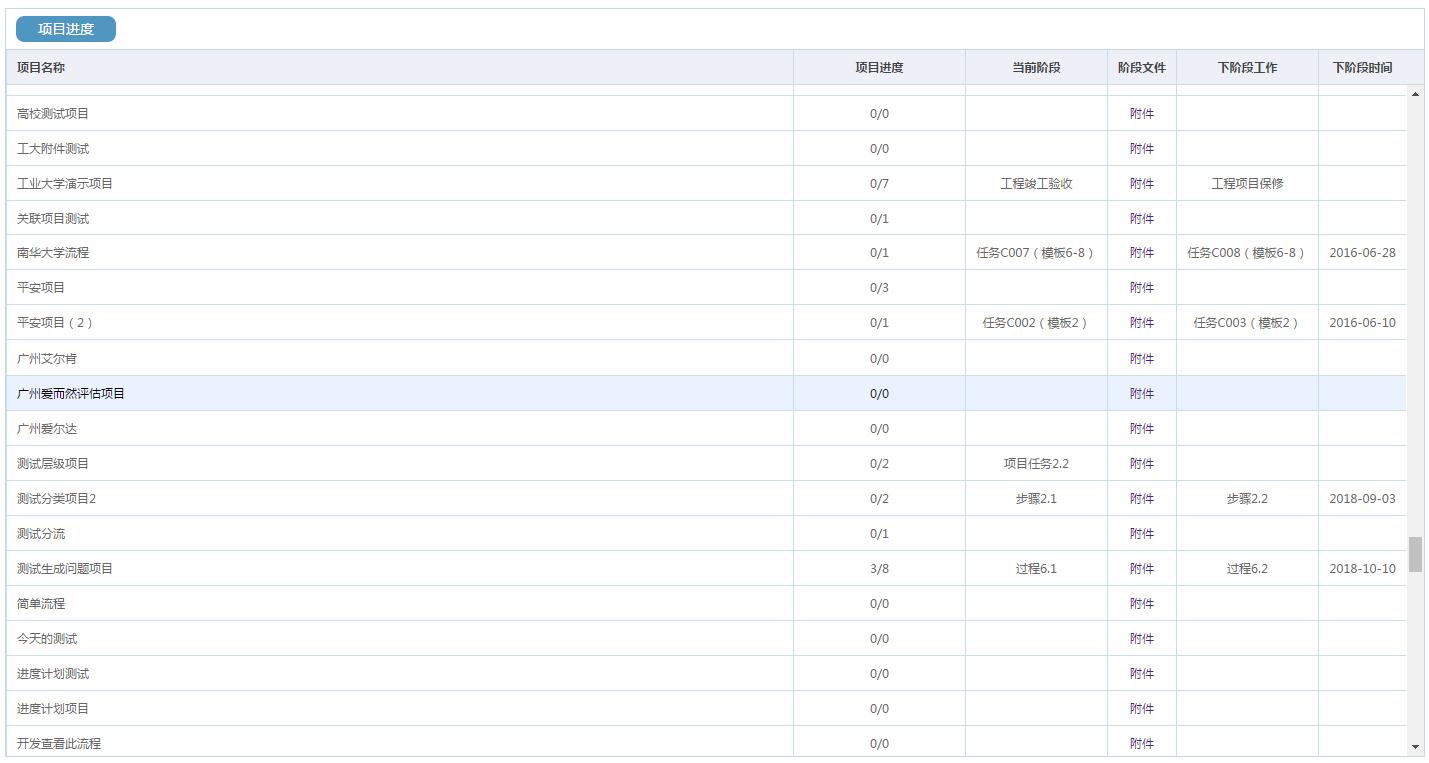The width and height of the screenshot is (1429, 763).
Task: Click the 项目进度 tab button
Action: pyautogui.click(x=66, y=29)
